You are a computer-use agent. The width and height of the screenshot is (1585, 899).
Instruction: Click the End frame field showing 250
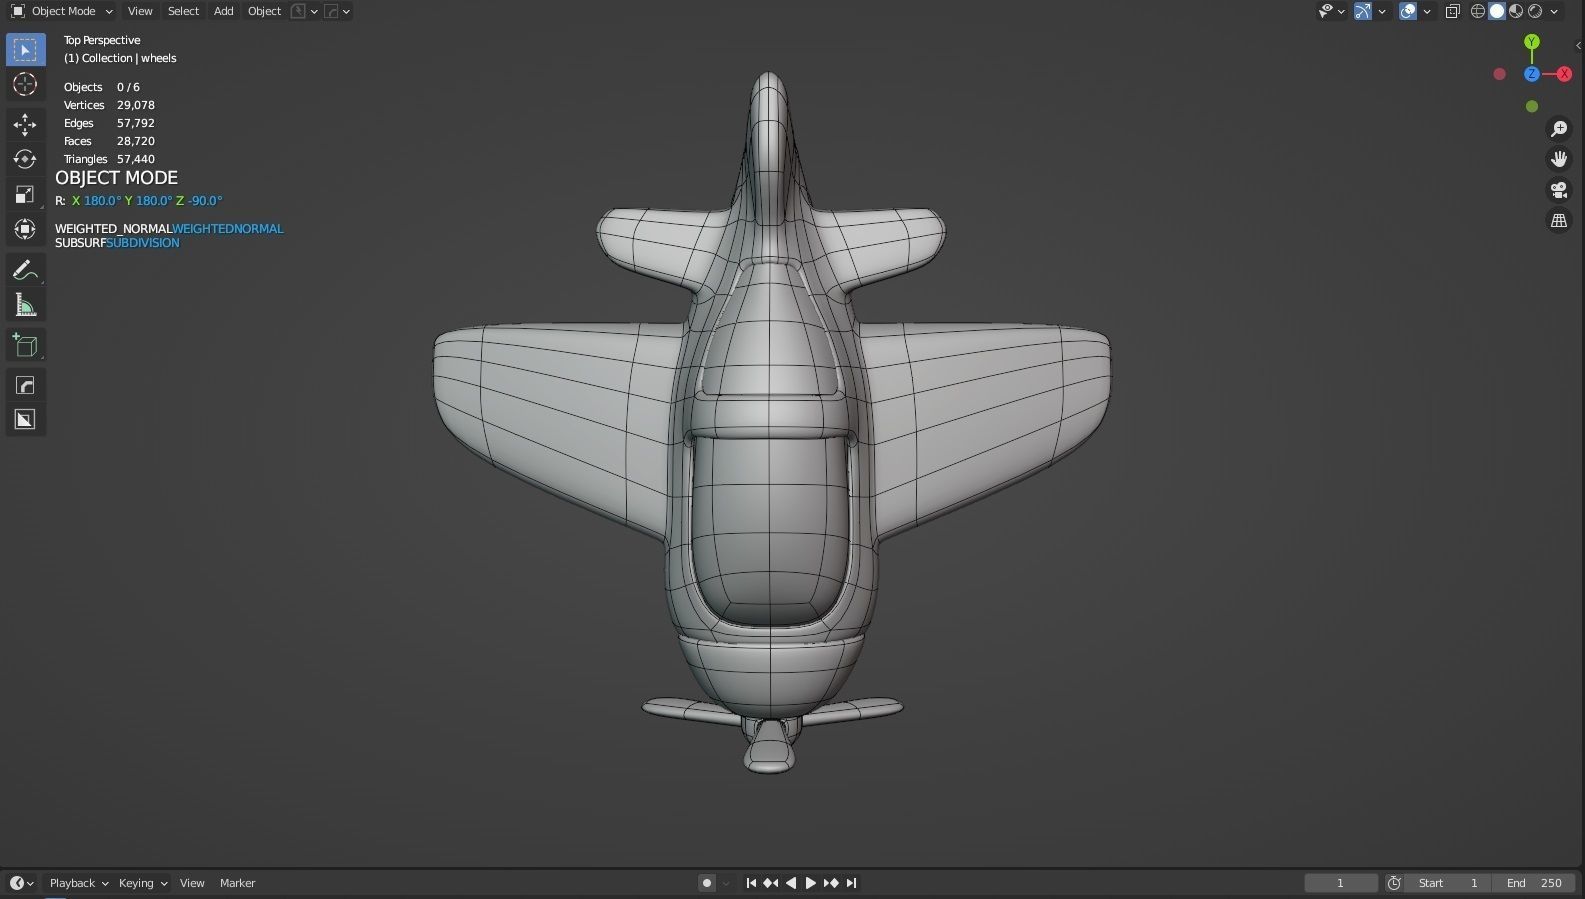tap(1534, 883)
